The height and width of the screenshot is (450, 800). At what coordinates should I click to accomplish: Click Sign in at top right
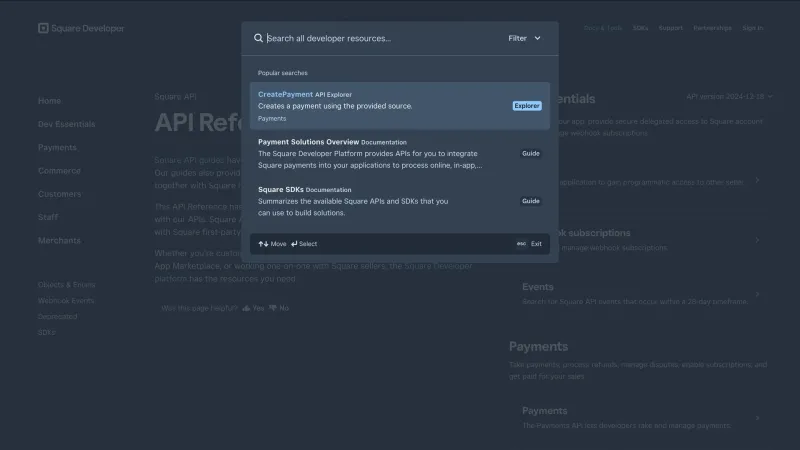point(753,28)
